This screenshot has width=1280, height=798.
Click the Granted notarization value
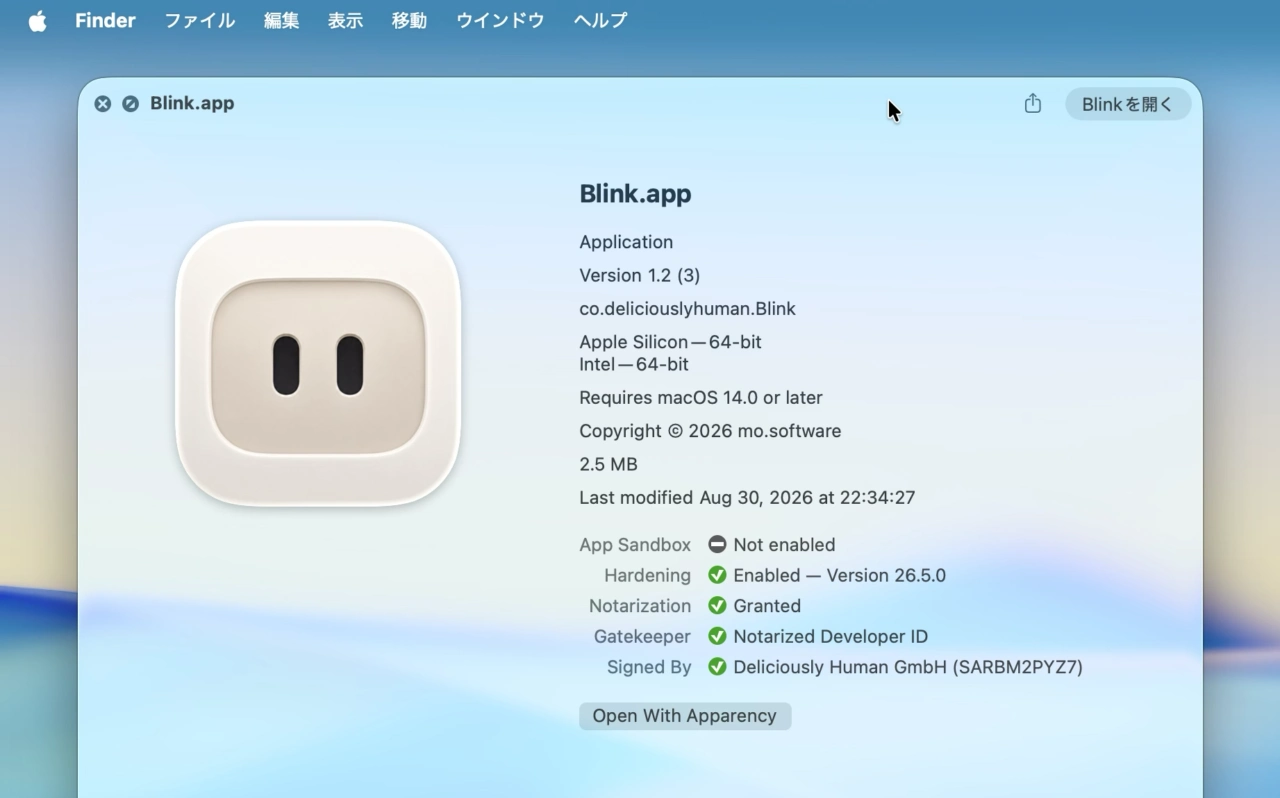767,606
